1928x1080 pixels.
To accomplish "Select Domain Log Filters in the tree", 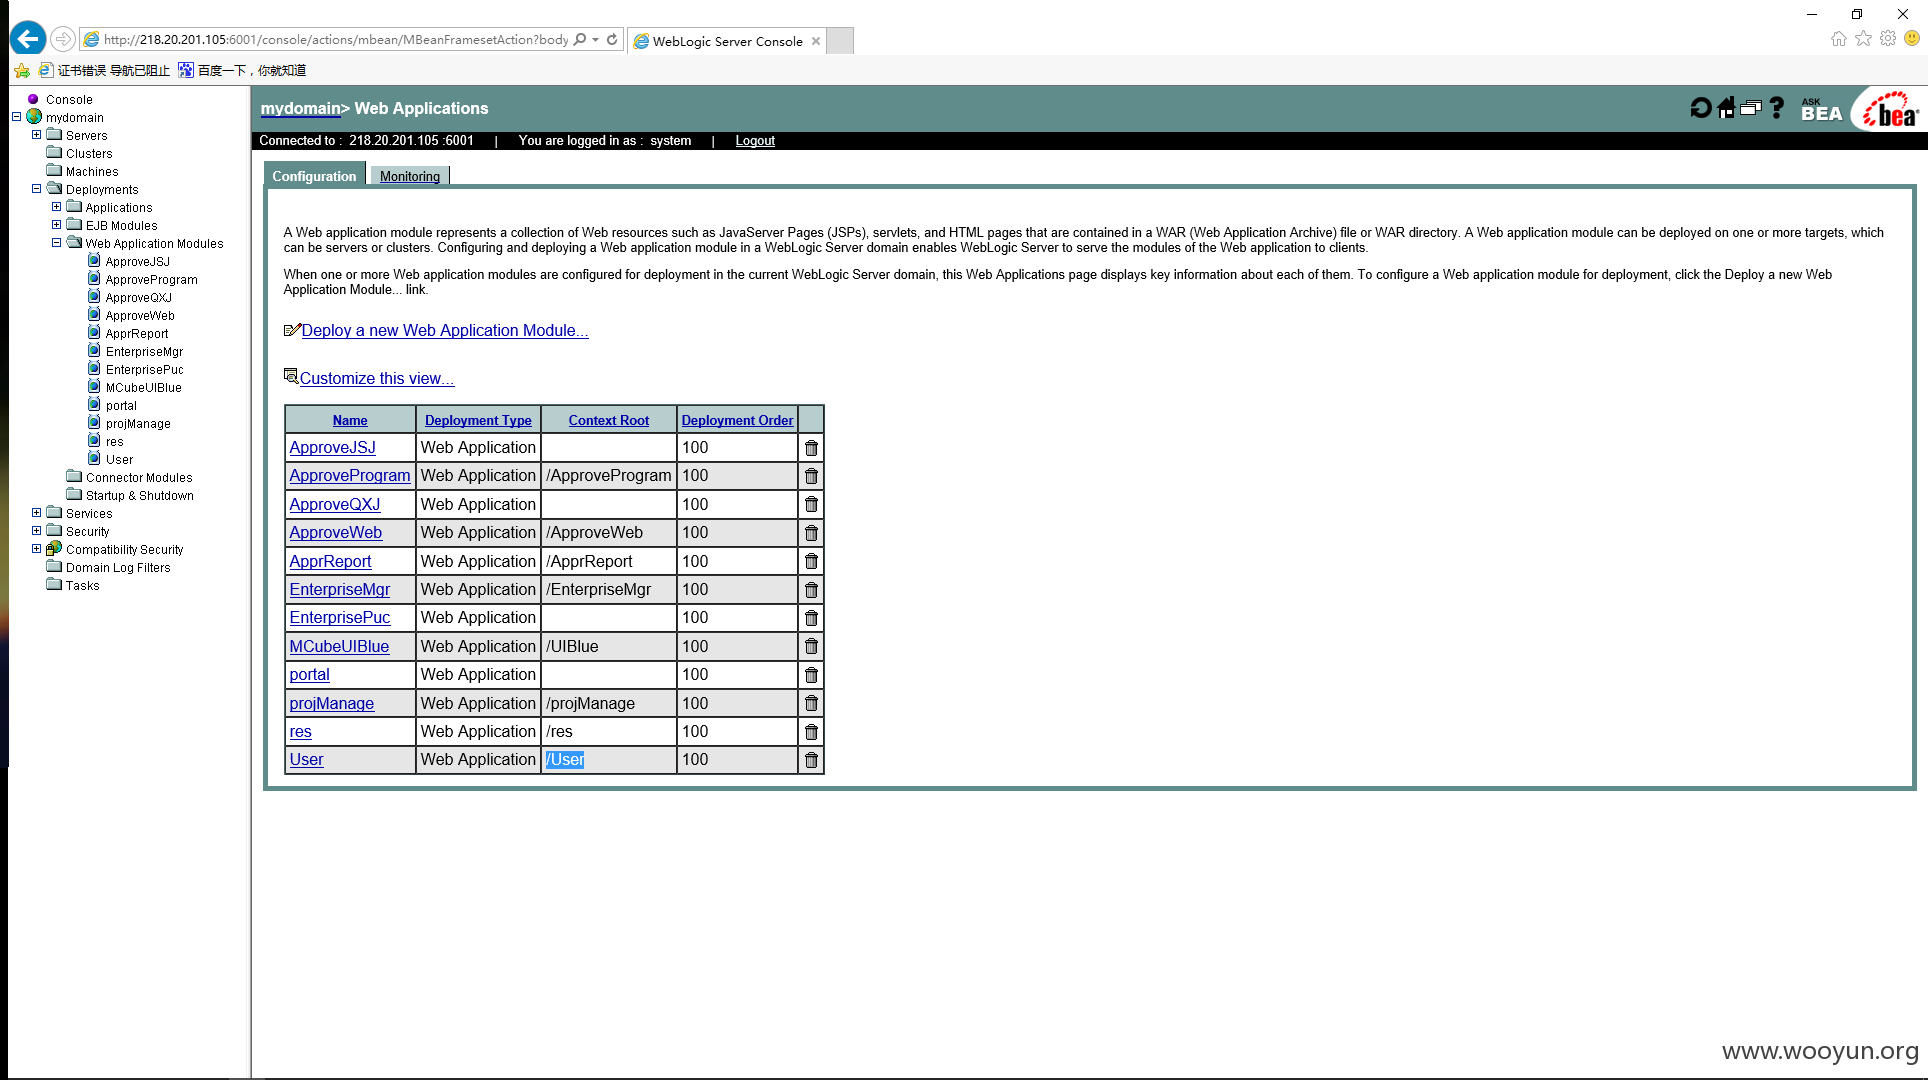I will (x=118, y=568).
